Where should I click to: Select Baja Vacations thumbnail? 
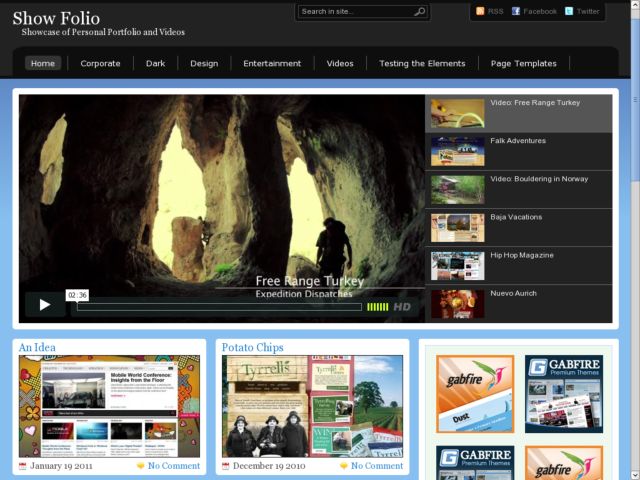pos(458,228)
